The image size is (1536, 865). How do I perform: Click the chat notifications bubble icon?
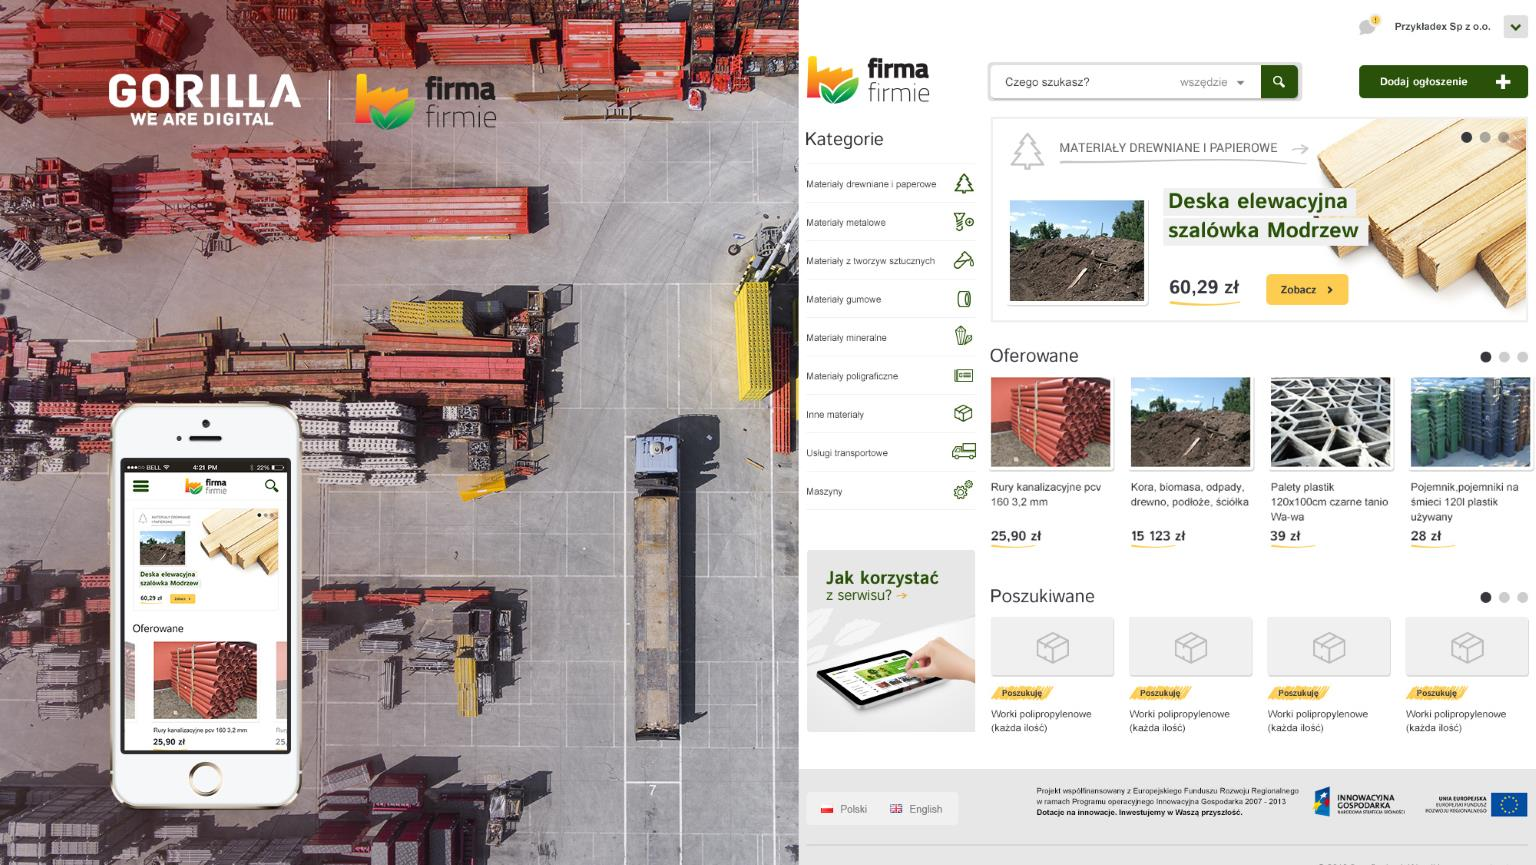[x=1367, y=26]
